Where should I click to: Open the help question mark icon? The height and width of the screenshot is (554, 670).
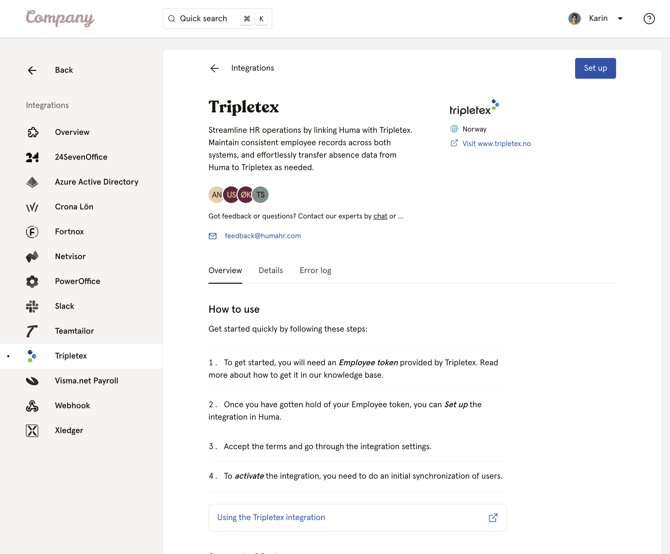coord(649,18)
